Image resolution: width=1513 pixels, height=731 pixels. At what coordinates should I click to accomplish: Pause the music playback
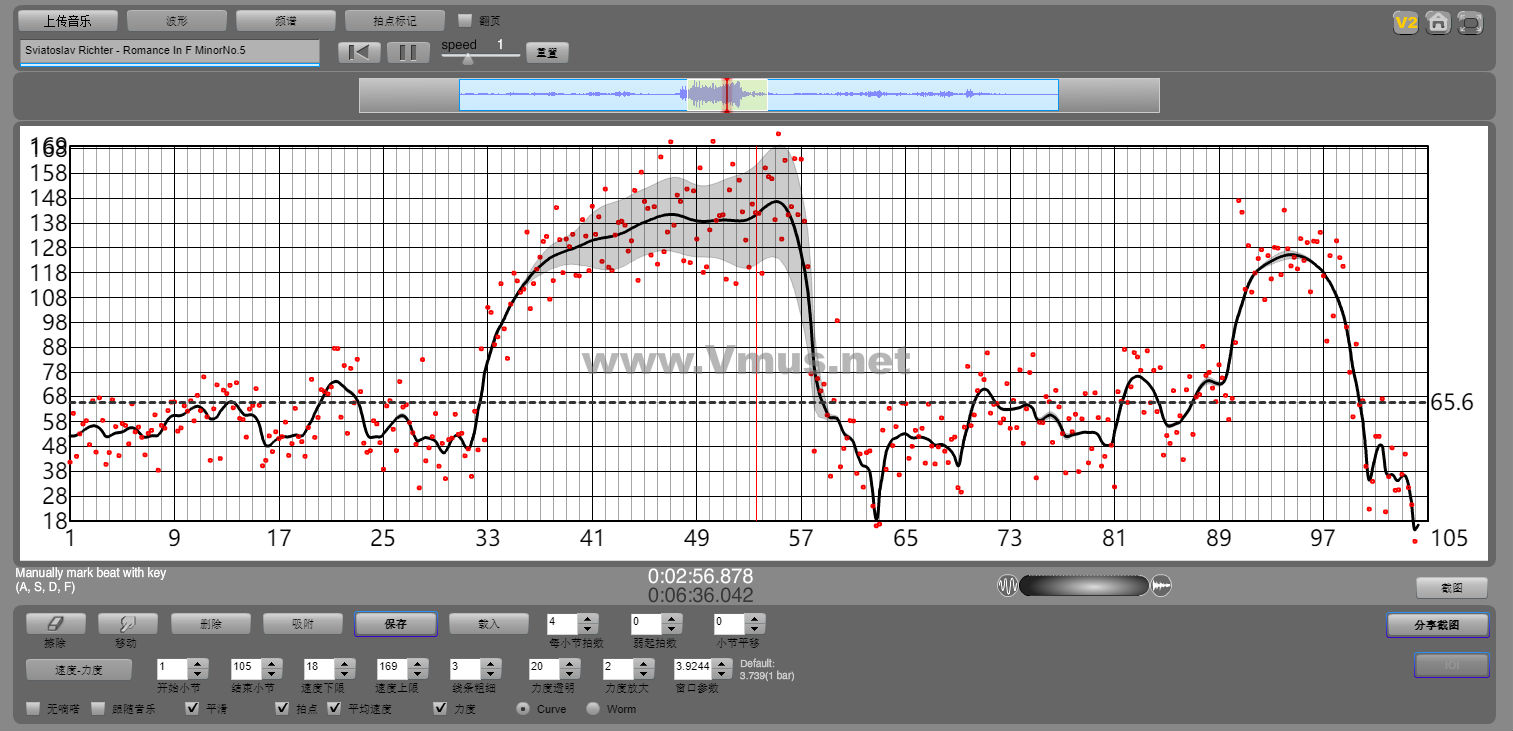pyautogui.click(x=407, y=53)
